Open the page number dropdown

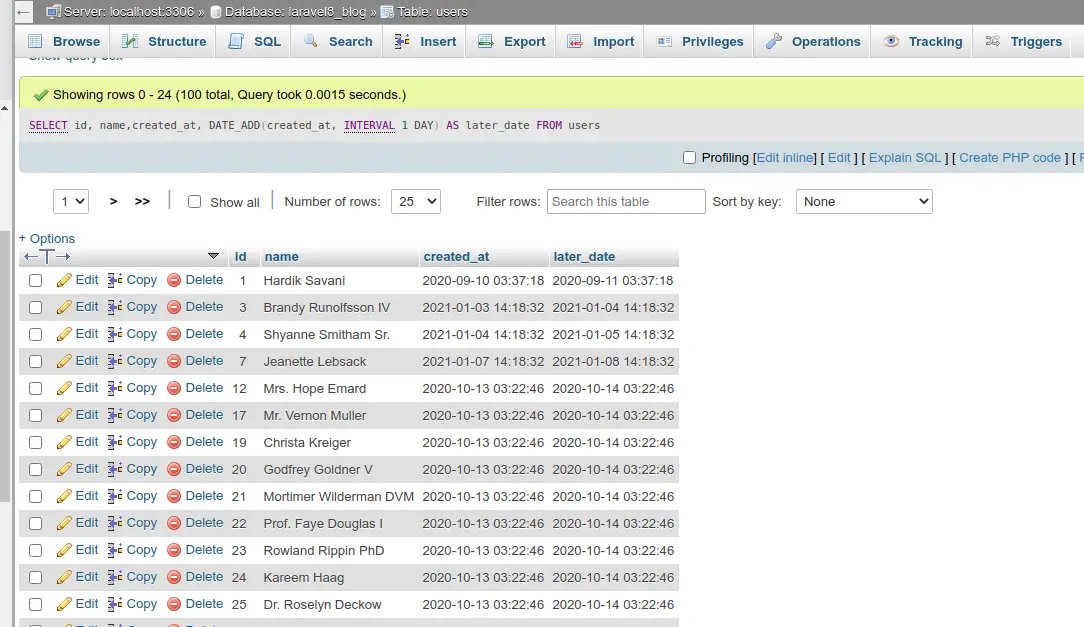click(x=71, y=202)
